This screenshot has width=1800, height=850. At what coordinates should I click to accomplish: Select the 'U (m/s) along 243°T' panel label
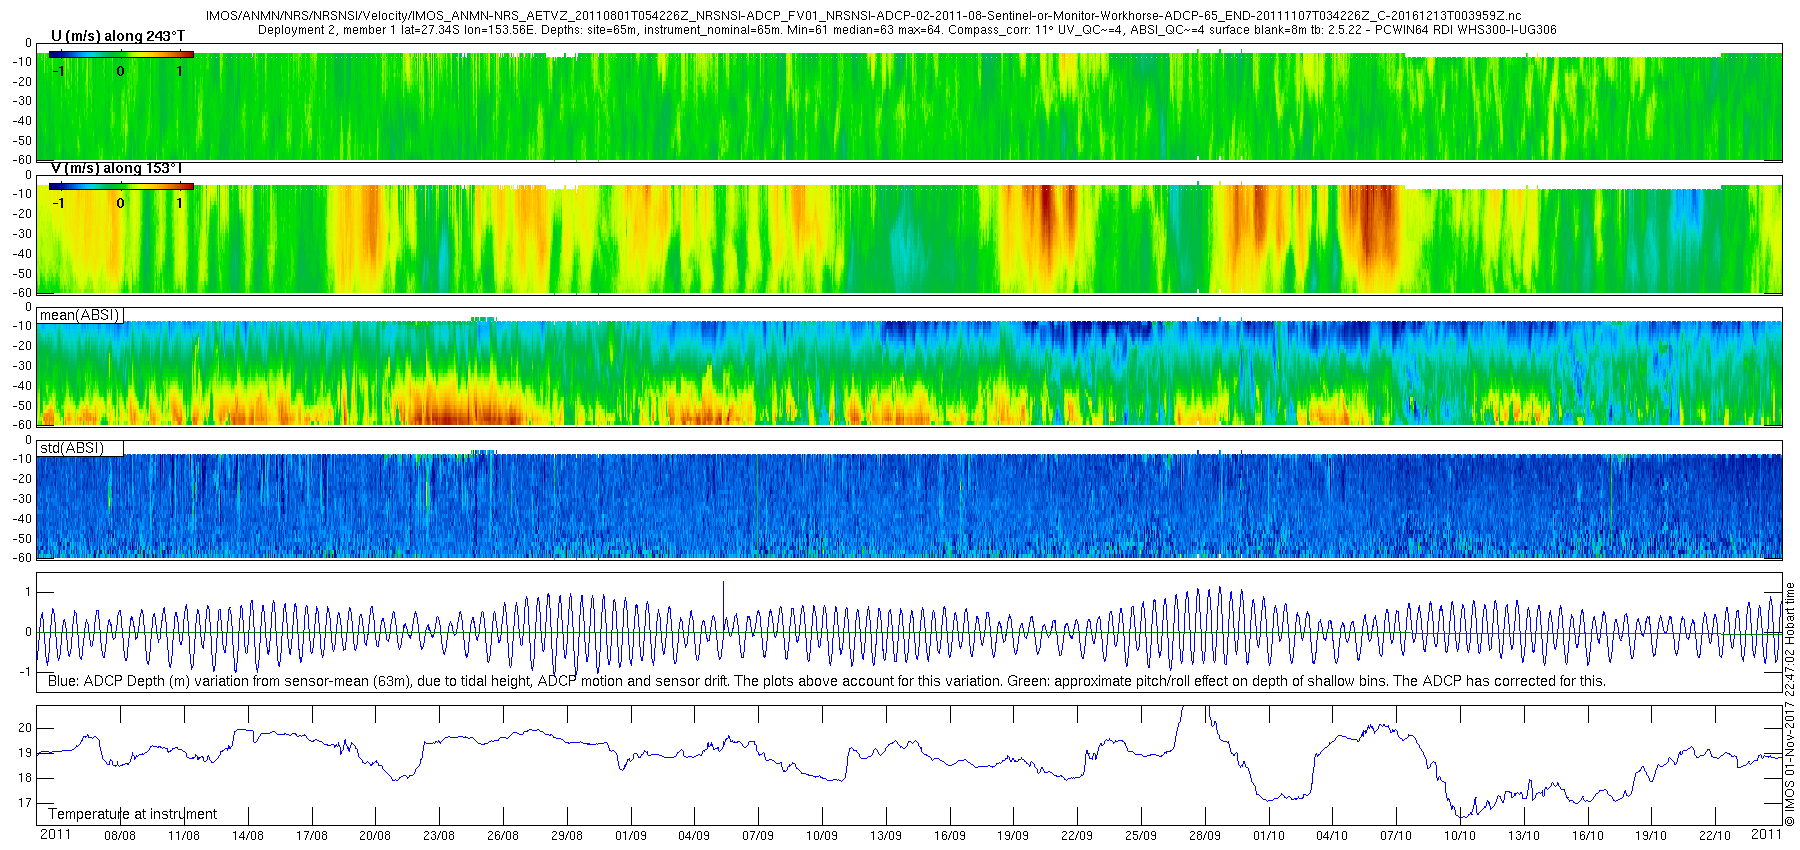118,36
